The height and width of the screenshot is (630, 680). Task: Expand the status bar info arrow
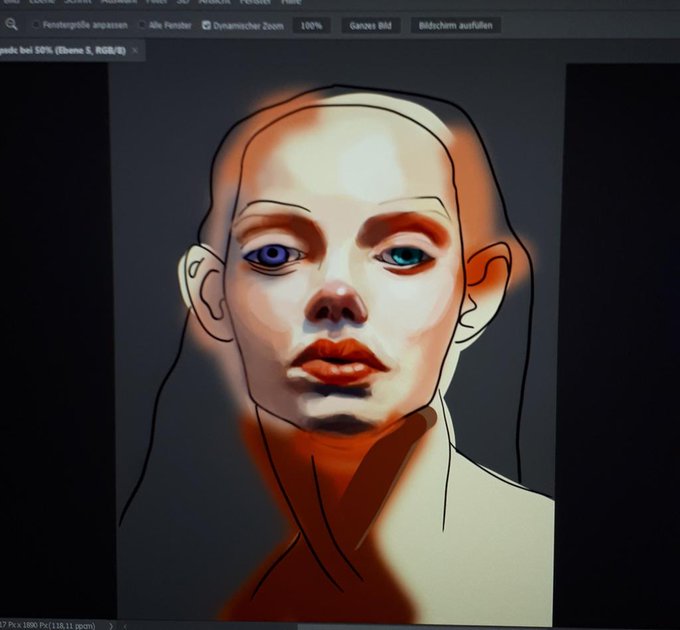(111, 626)
